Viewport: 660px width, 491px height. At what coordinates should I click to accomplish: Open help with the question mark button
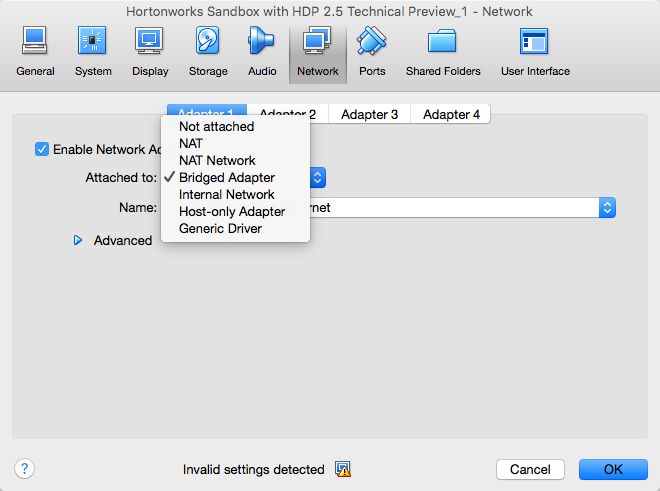(x=24, y=468)
